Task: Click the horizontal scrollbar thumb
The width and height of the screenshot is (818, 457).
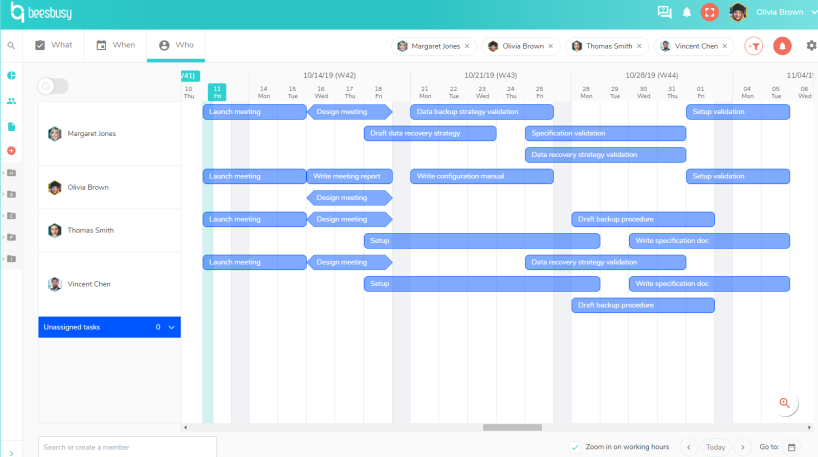Action: coord(512,427)
